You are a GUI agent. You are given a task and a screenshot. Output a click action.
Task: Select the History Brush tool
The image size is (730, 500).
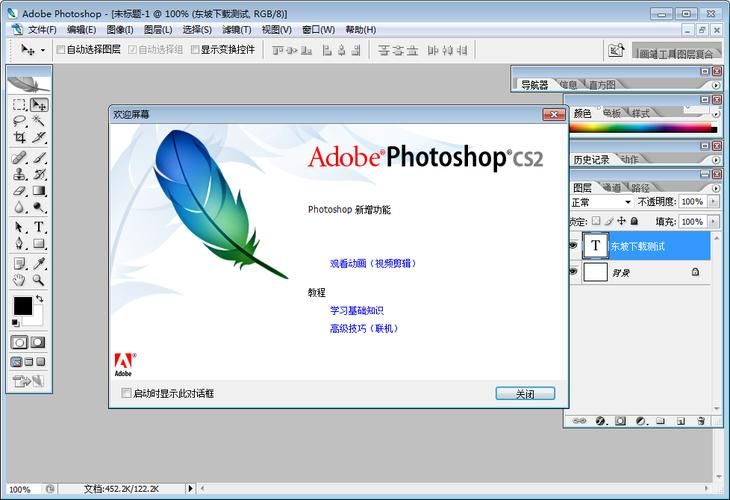(39, 174)
